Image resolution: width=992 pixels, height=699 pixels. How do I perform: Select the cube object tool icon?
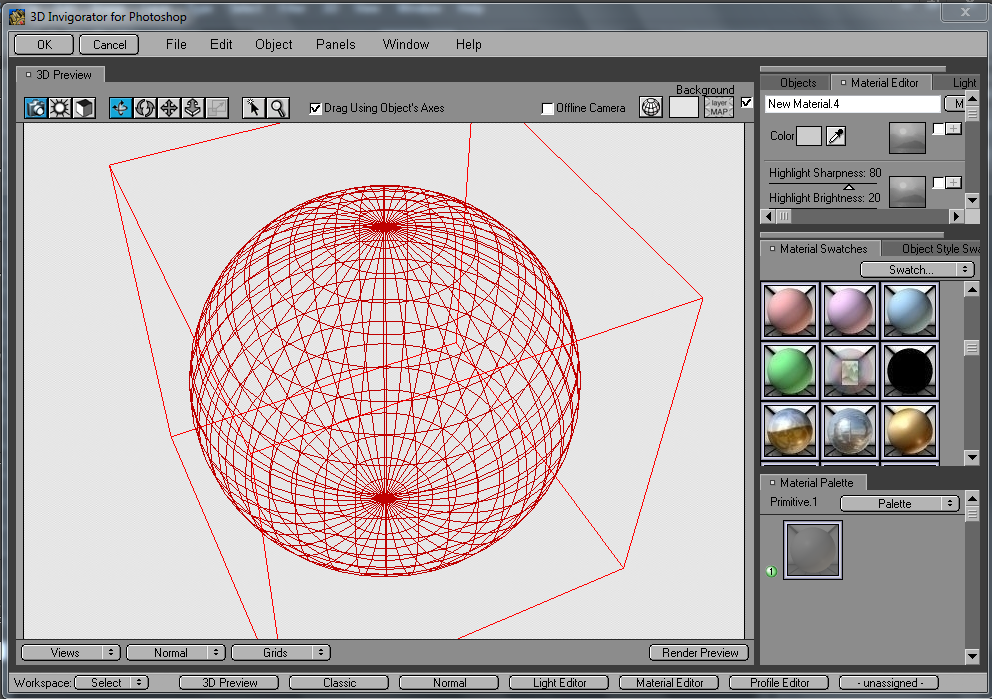84,108
